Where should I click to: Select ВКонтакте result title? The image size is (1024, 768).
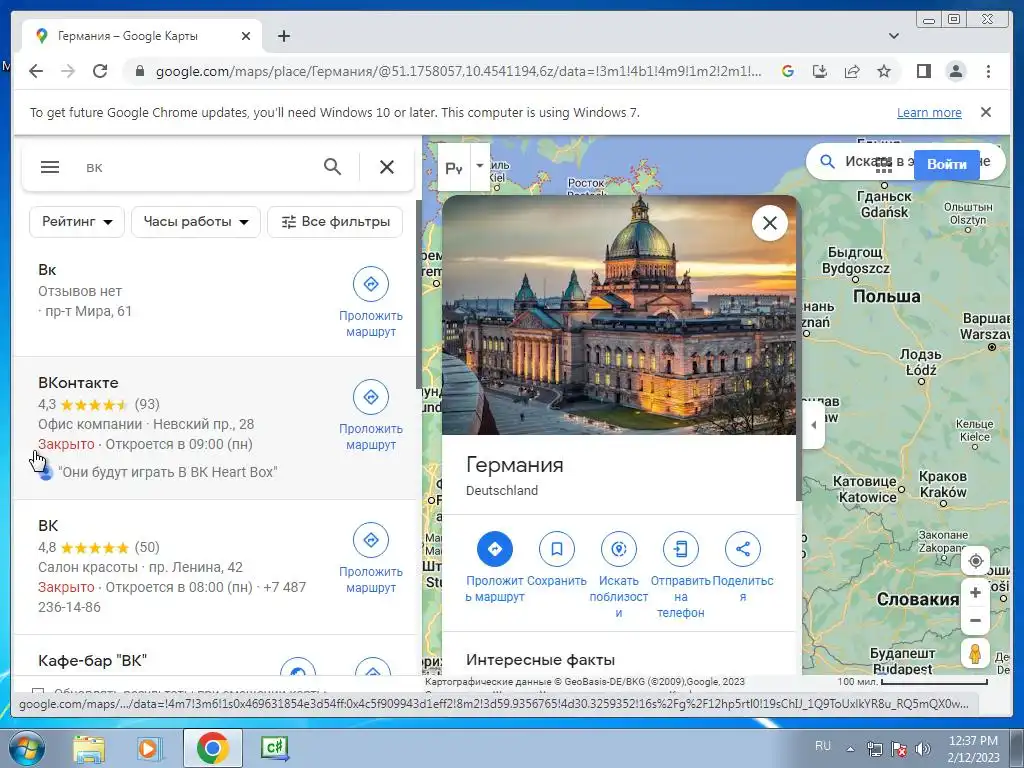click(x=78, y=383)
